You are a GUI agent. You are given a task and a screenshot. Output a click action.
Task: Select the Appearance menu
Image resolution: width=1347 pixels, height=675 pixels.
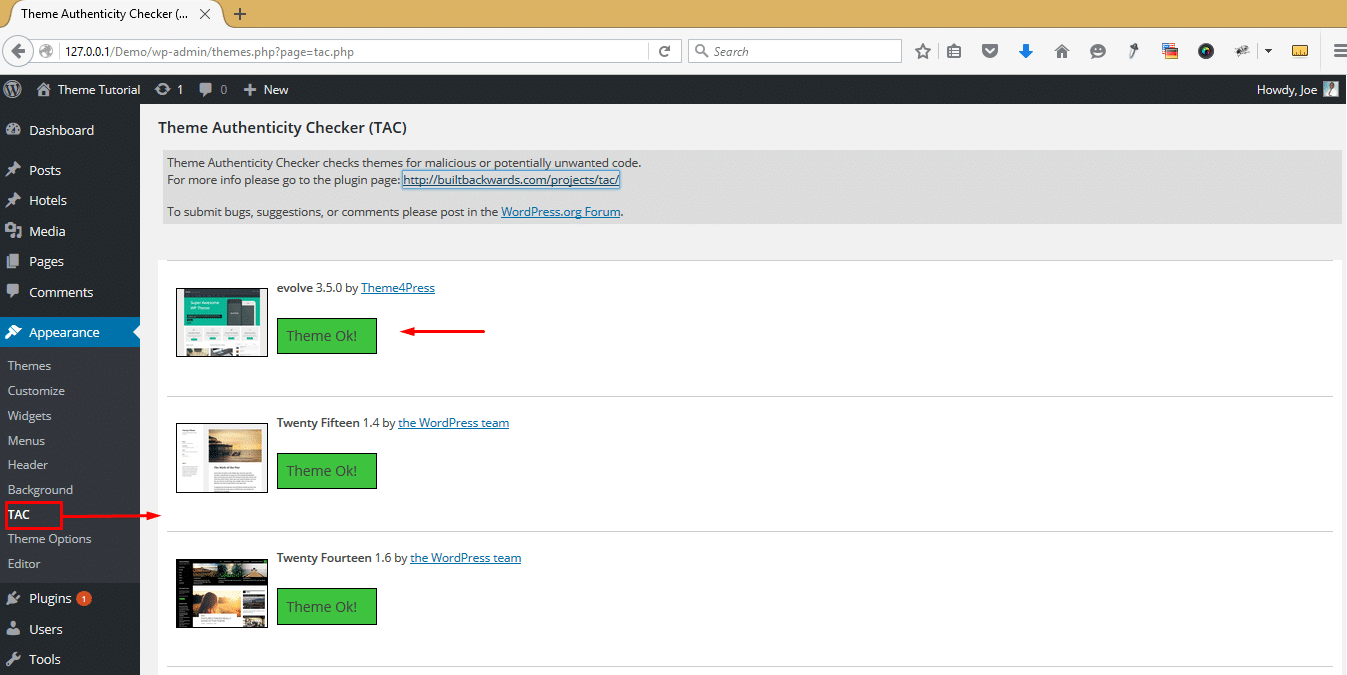[70, 332]
